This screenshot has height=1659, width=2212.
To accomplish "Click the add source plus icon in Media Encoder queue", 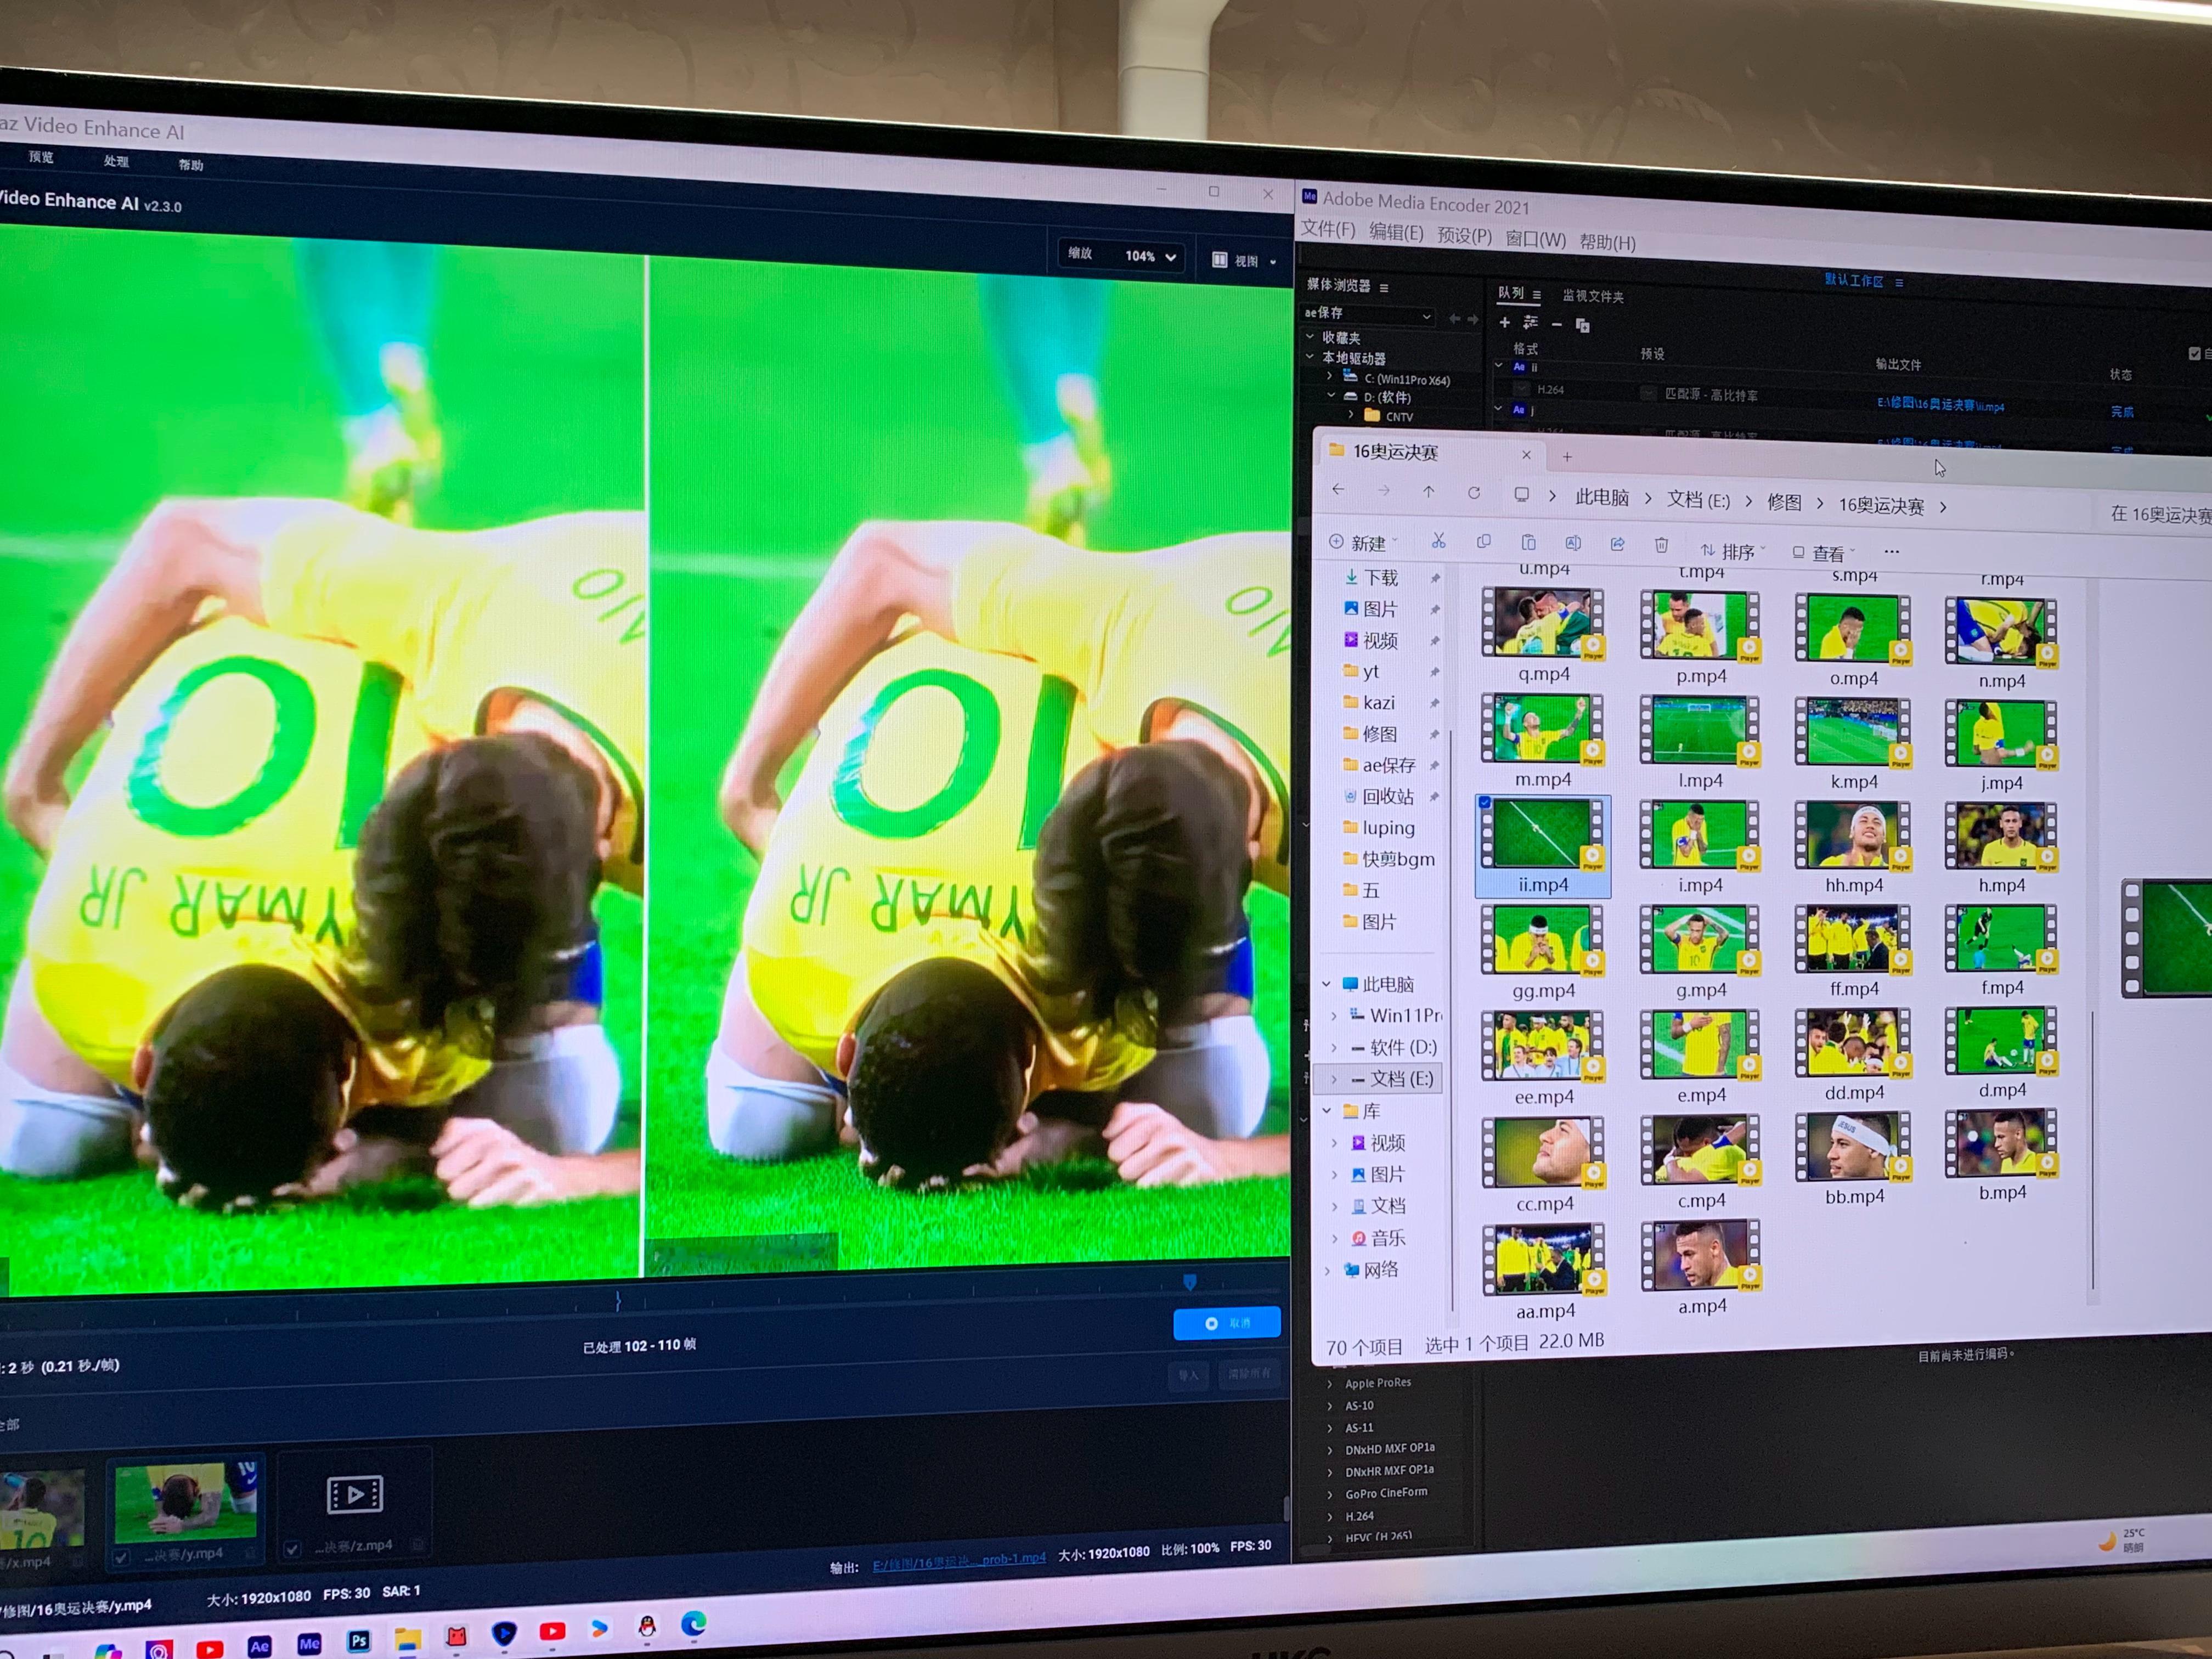I will [1504, 322].
